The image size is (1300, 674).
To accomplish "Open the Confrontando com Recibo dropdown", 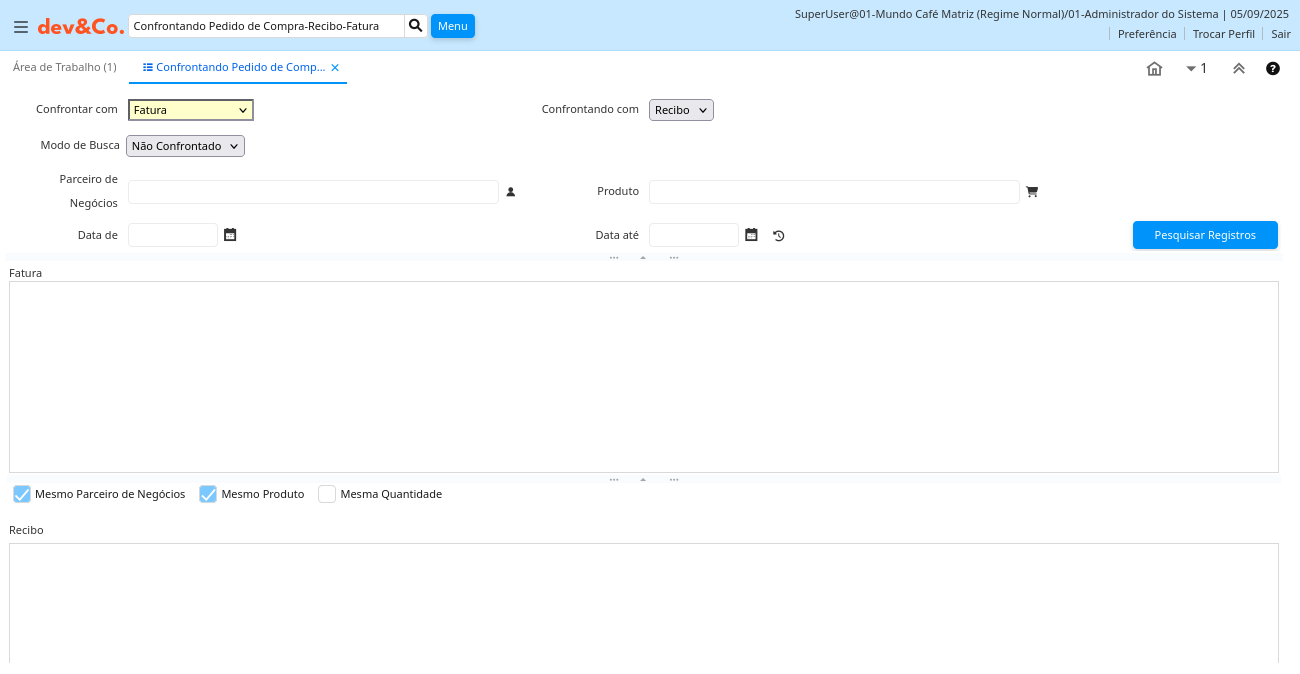I will pos(681,110).
